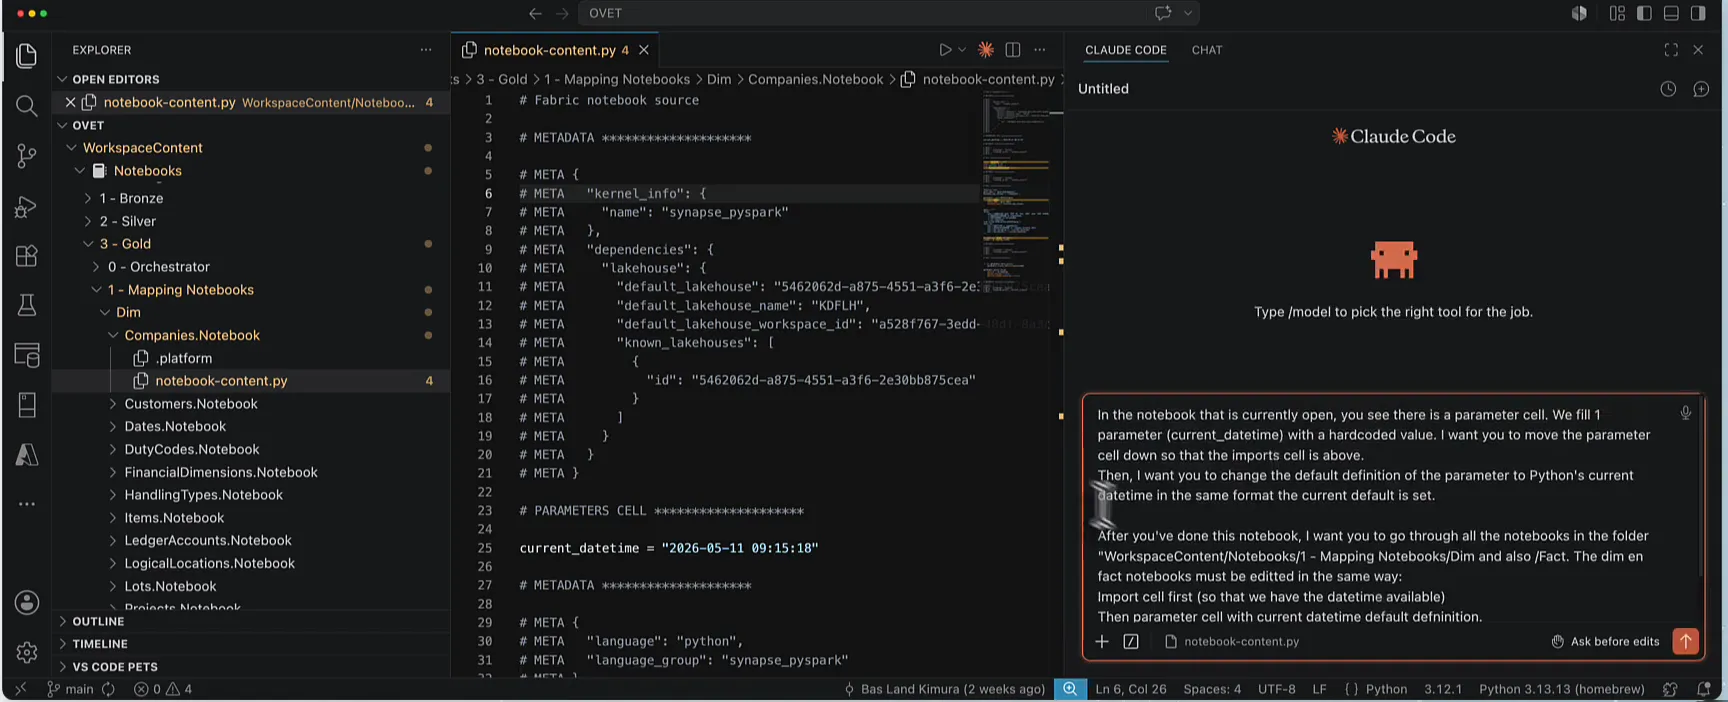
Task: Expand the OUTLINE section
Action: point(63,621)
